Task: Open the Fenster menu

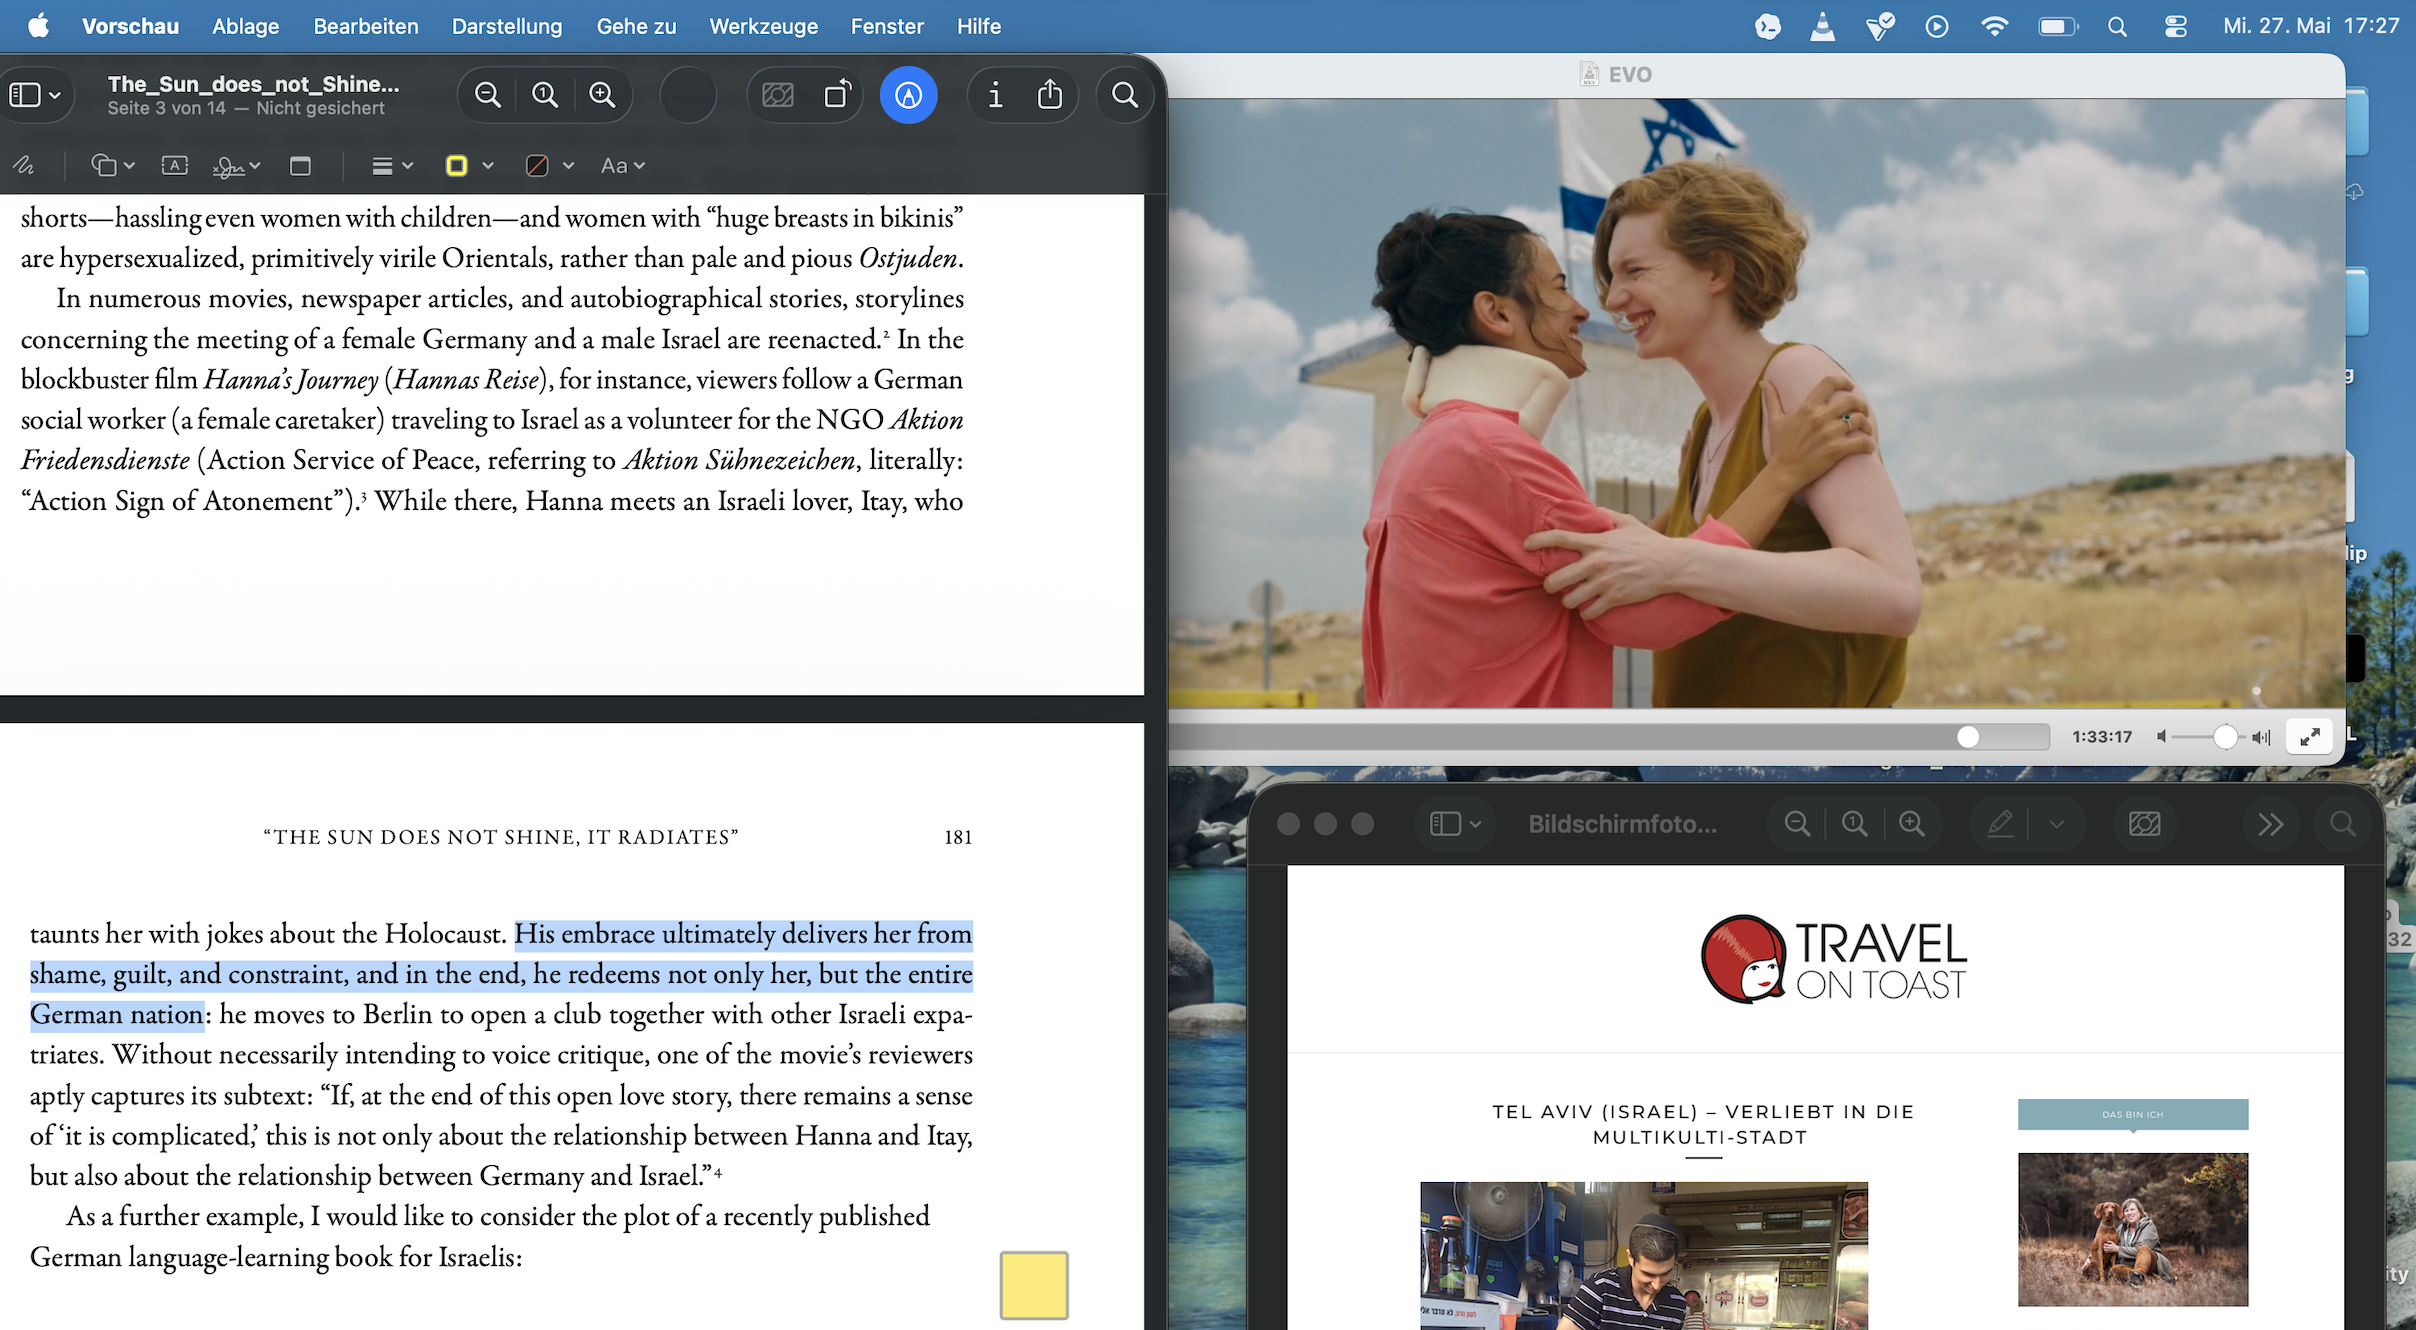Action: (x=887, y=26)
